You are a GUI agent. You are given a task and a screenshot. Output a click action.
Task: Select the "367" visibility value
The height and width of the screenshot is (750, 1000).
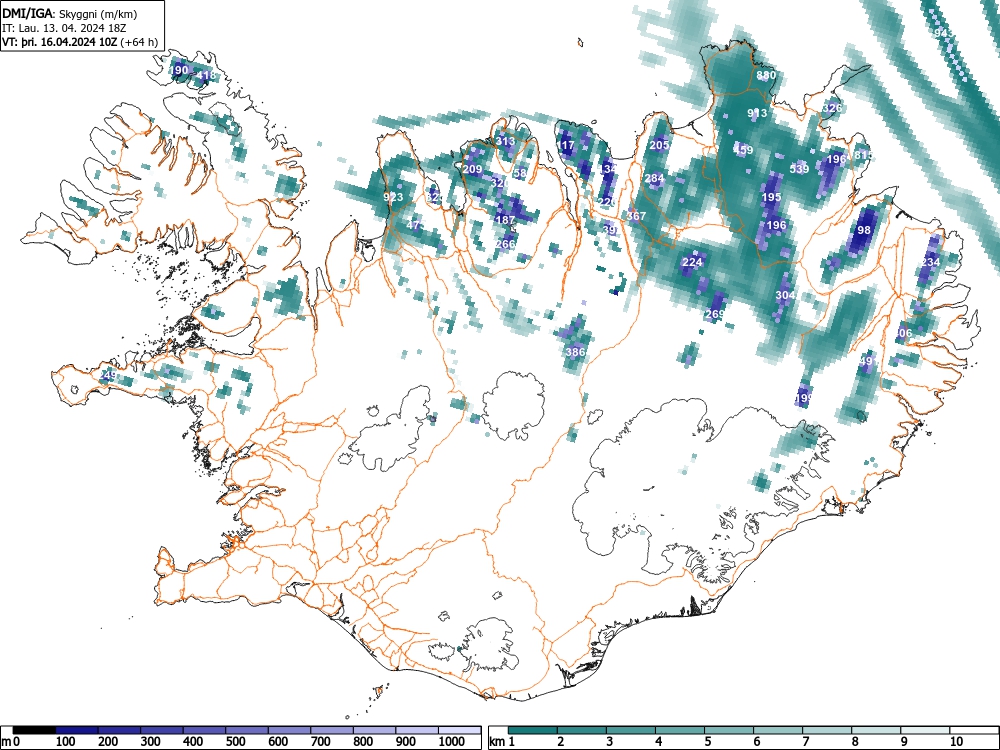click(636, 216)
